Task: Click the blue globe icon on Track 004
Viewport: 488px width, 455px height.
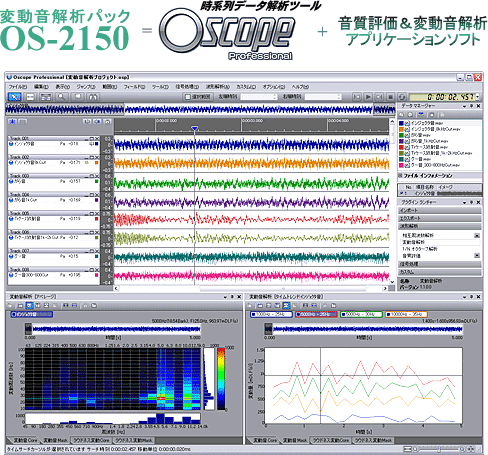Action: click(11, 200)
